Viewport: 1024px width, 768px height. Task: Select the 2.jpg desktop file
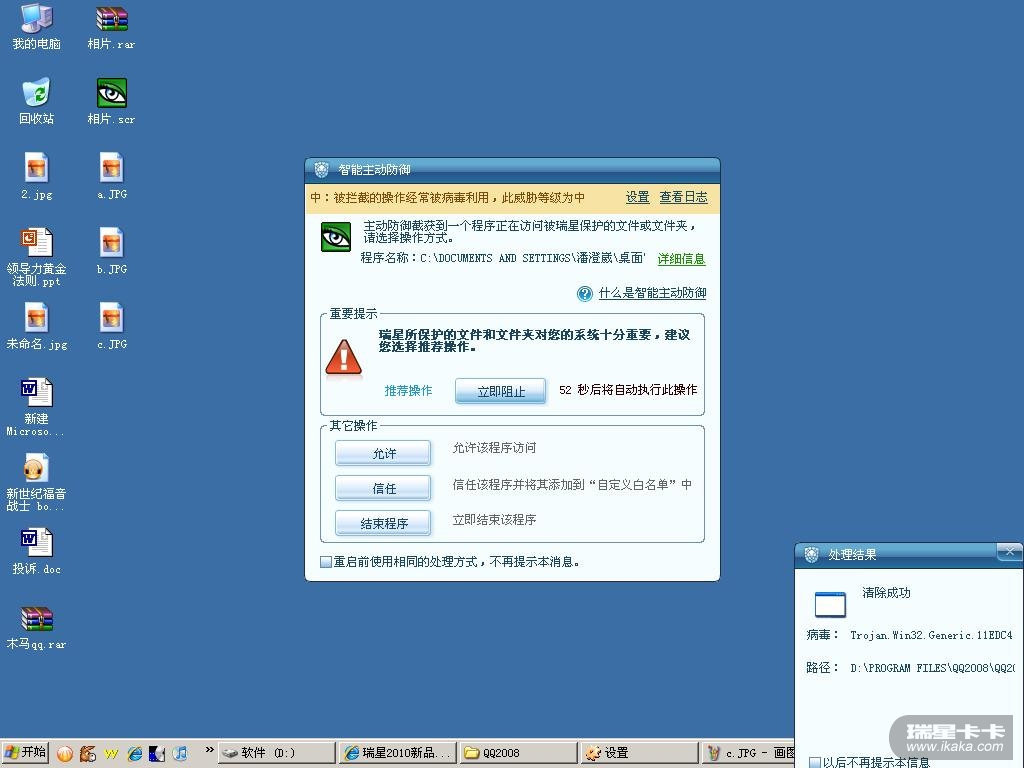37,176
